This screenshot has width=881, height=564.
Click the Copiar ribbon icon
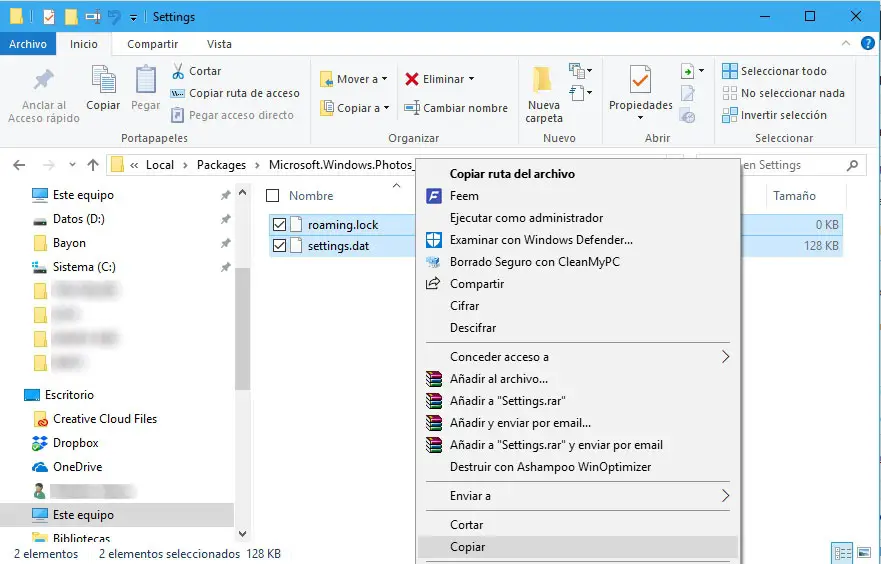coord(103,80)
